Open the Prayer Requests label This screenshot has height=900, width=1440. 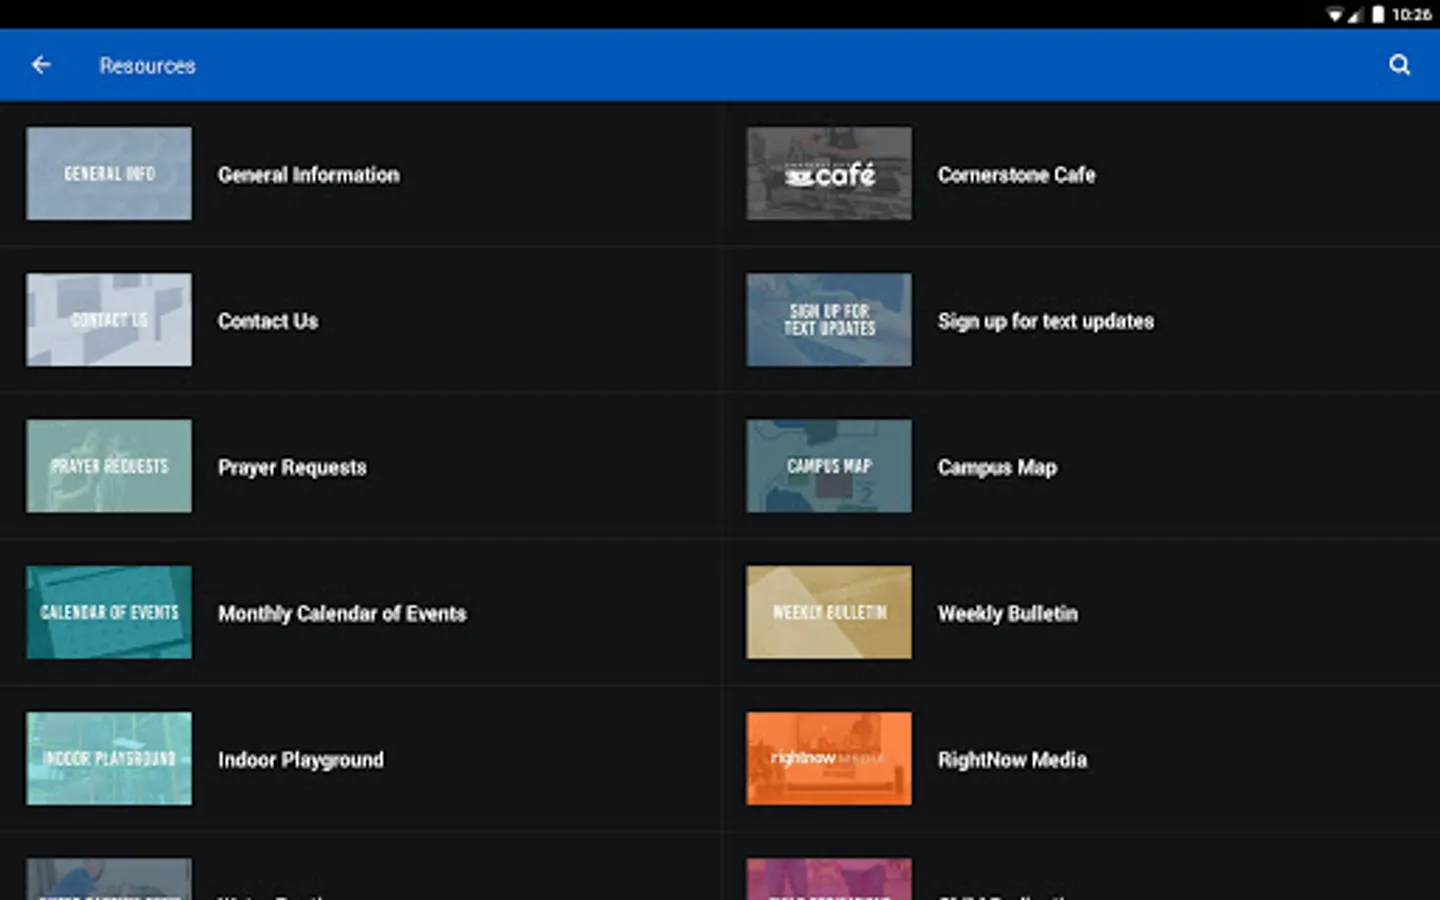tap(292, 468)
